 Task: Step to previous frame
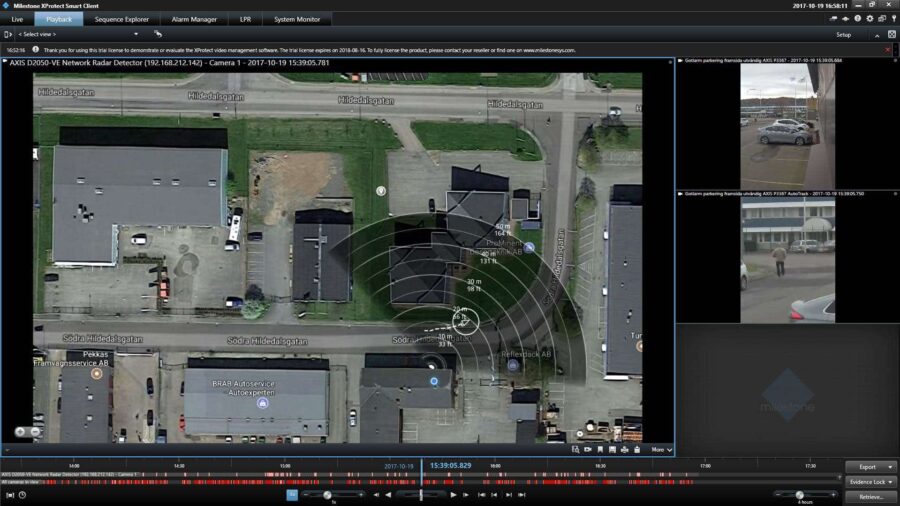(x=376, y=495)
